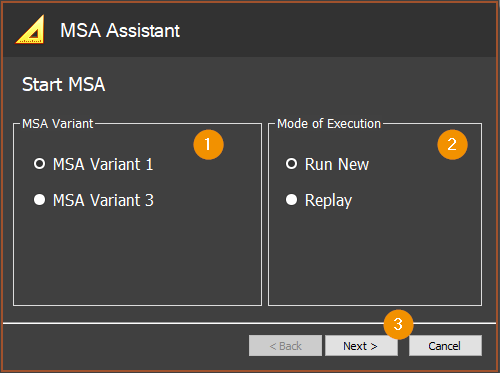Click the 'Mode of Execution' group label
The image size is (500, 373).
329,124
